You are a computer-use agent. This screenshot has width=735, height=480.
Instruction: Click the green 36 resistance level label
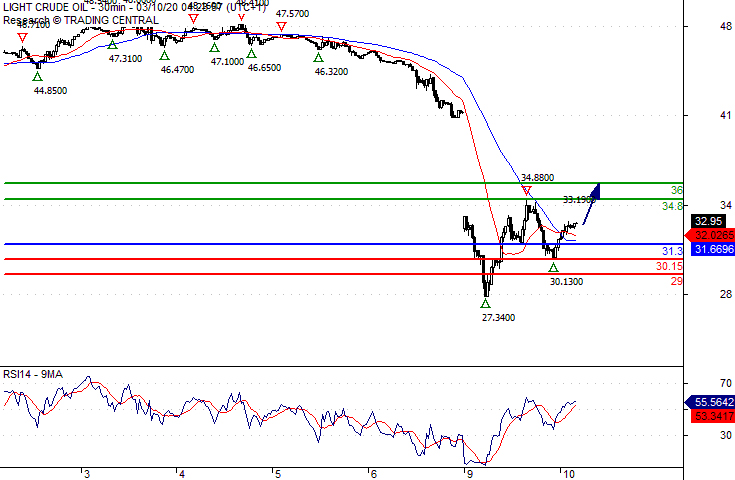pos(676,190)
